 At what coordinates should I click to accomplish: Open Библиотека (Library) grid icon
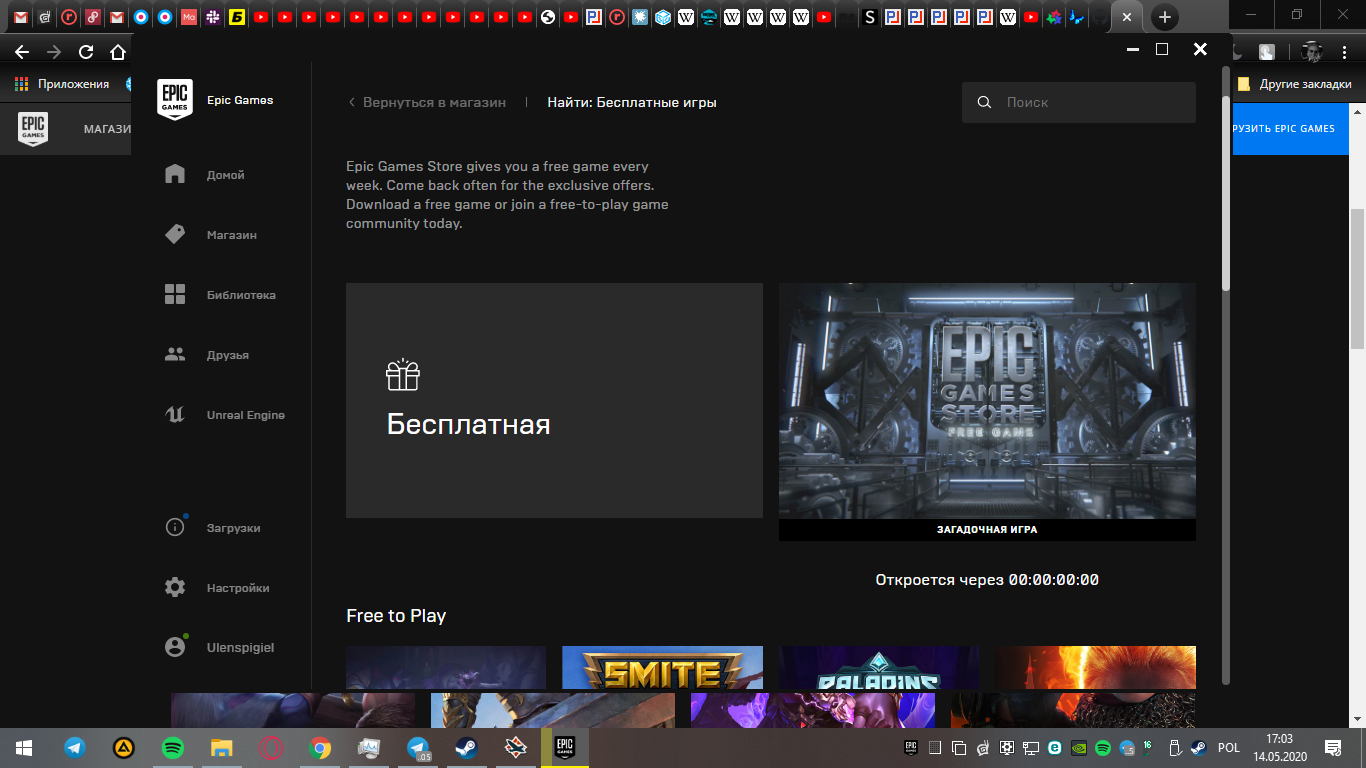pos(175,294)
